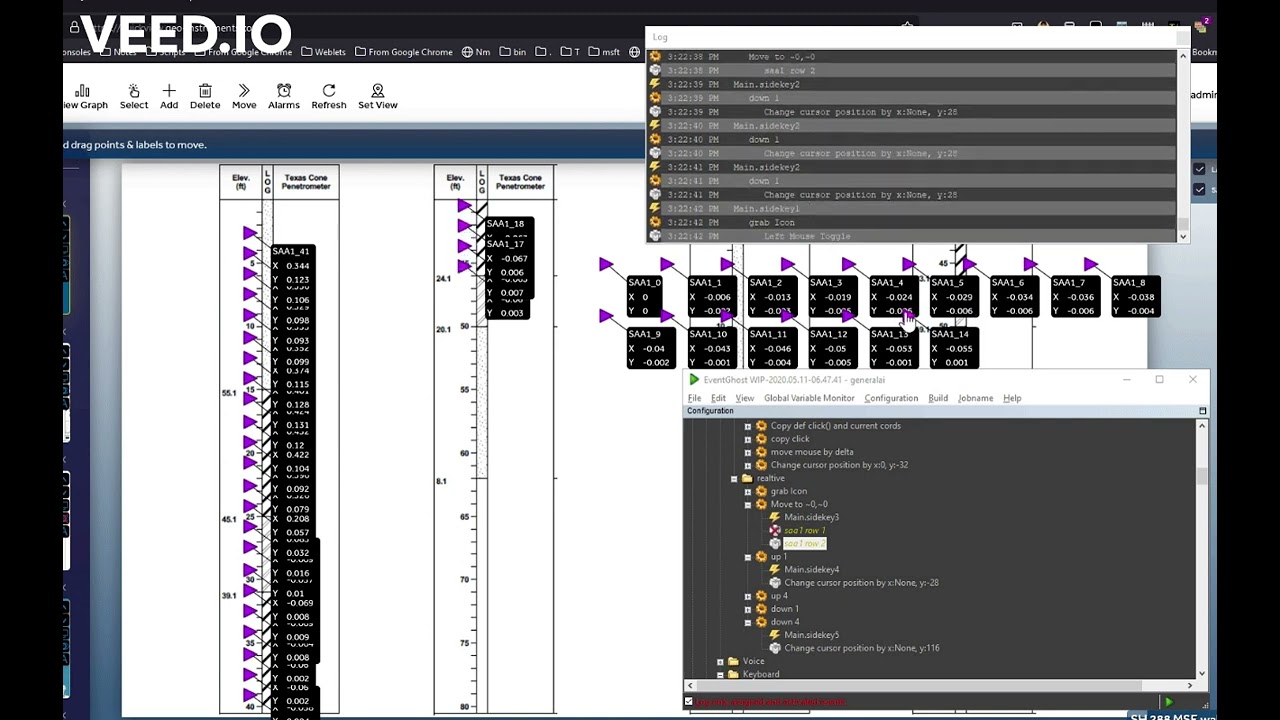The width and height of the screenshot is (1280, 720).
Task: Expand the 'up 4' macro
Action: (747, 596)
